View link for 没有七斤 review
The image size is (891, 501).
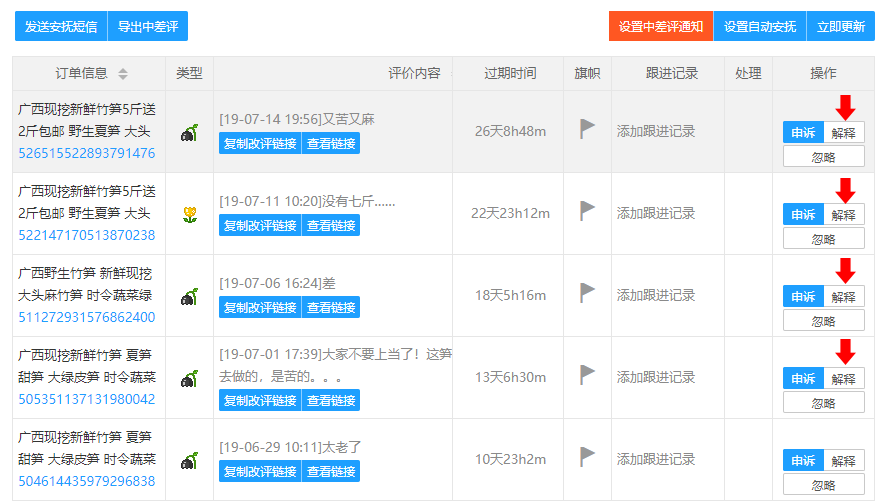pos(331,225)
